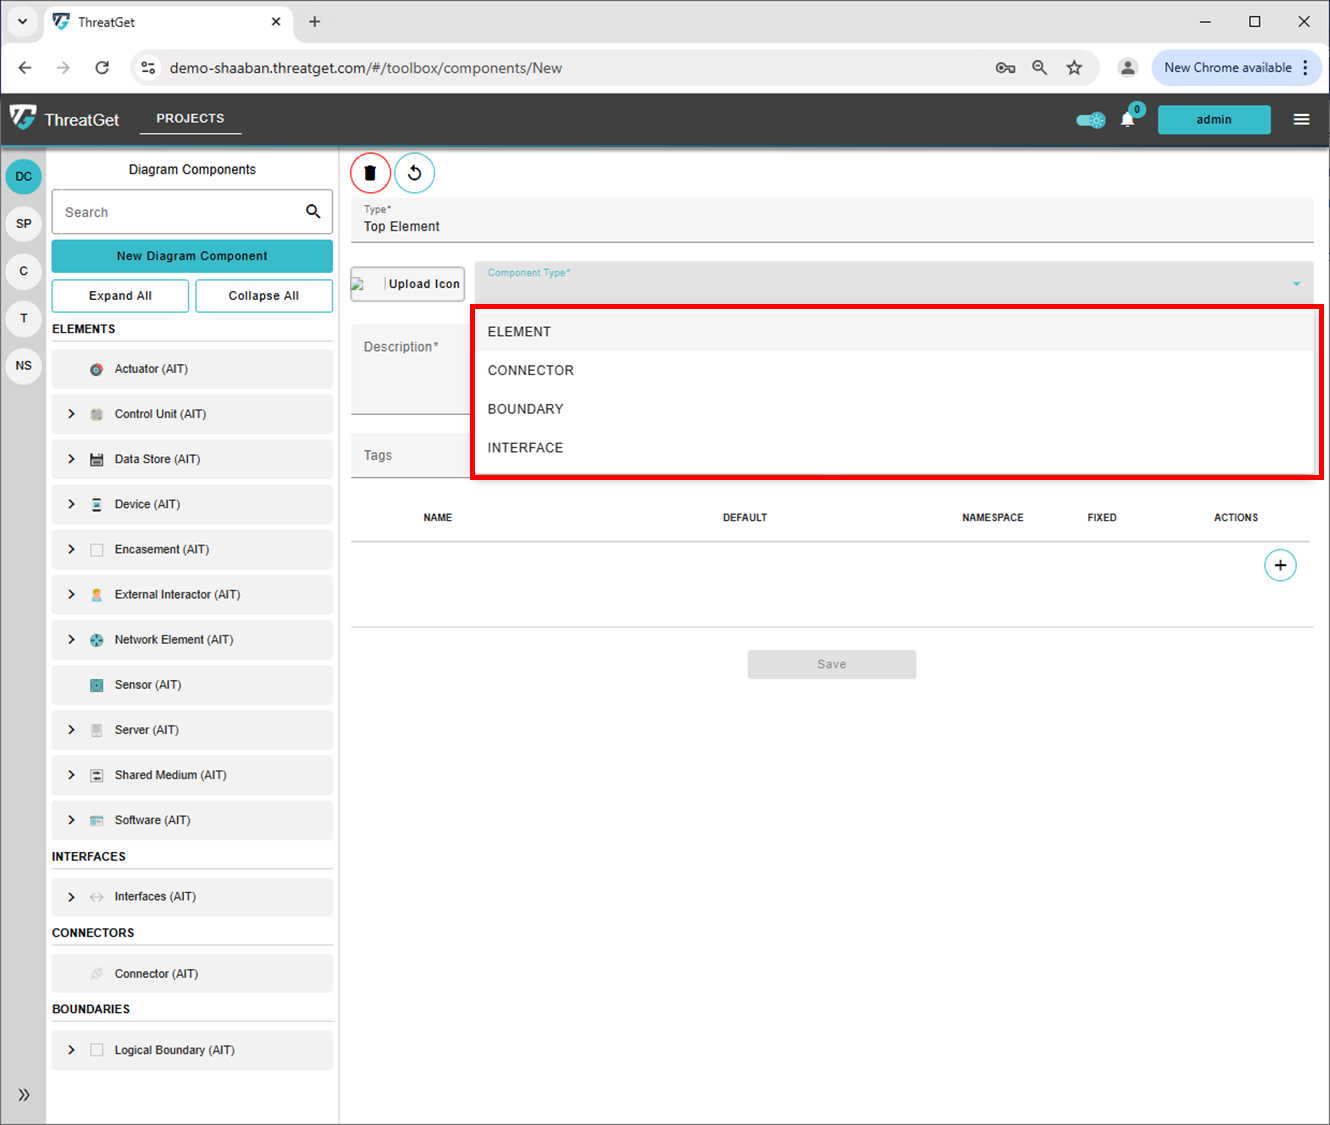Toggle the theme switch in header
The height and width of the screenshot is (1125, 1330).
click(x=1090, y=120)
